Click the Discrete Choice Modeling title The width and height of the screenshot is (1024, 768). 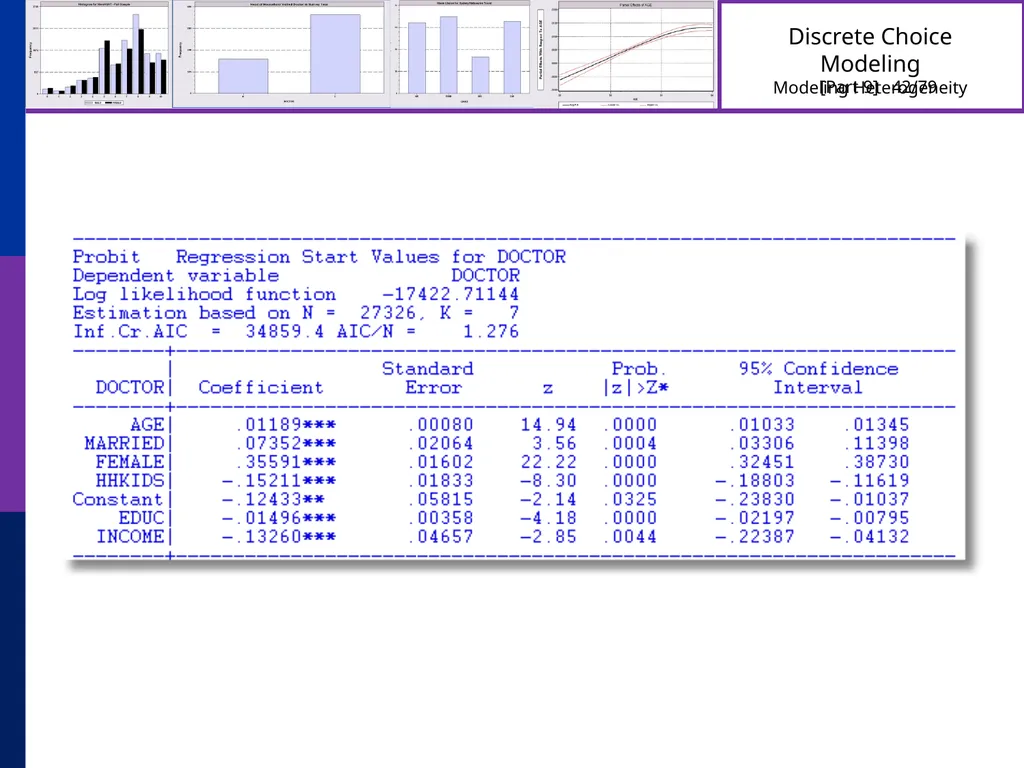870,50
